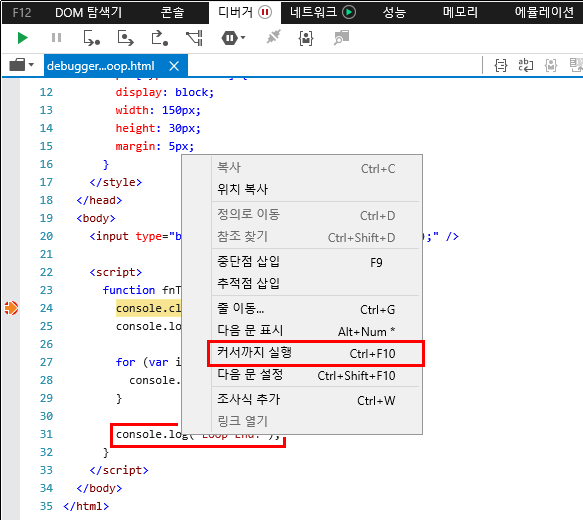The image size is (583, 520).
Task: Click the grayed library code icon in tab bar
Action: click(551, 65)
